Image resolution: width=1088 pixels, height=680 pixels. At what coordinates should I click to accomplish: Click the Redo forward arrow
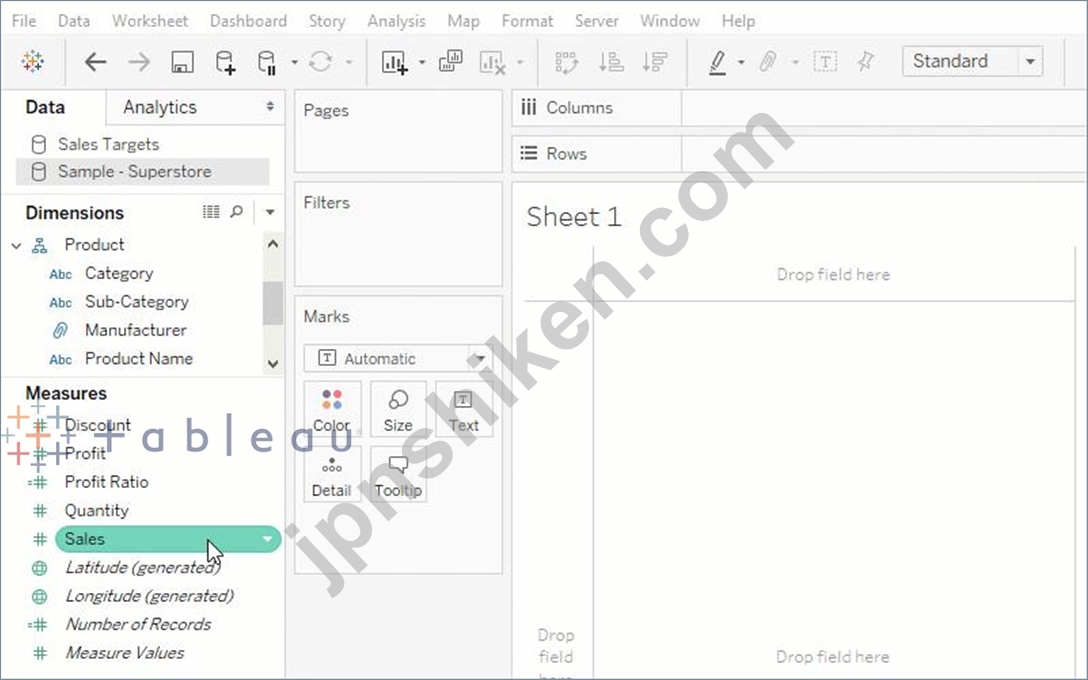coord(139,62)
